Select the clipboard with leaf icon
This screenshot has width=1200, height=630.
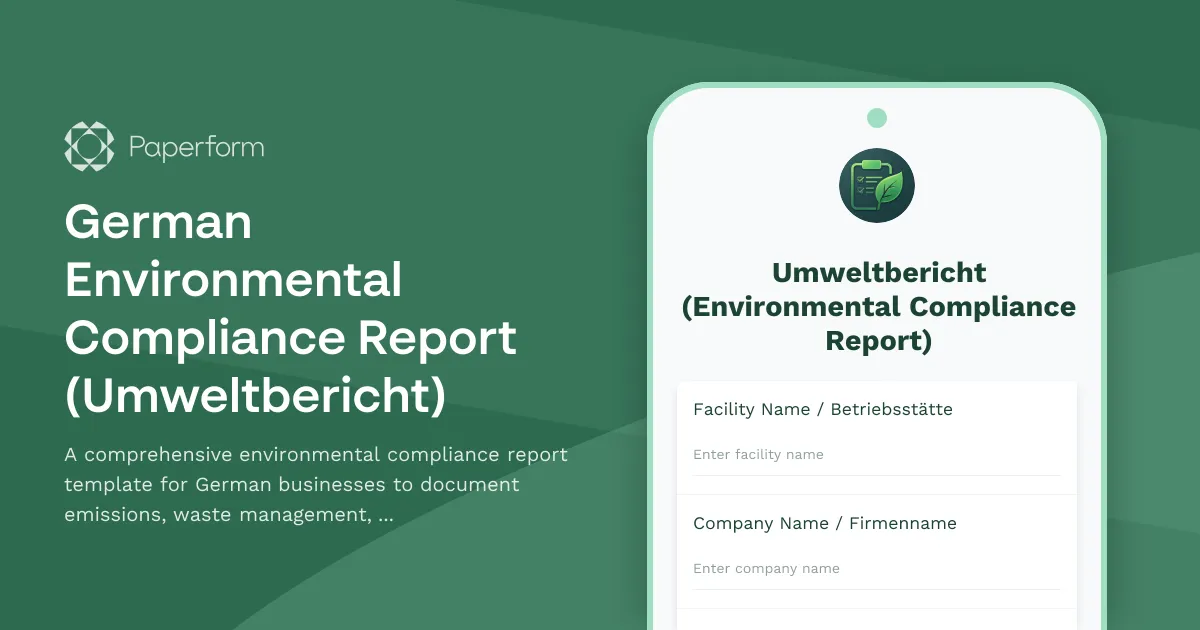click(877, 185)
